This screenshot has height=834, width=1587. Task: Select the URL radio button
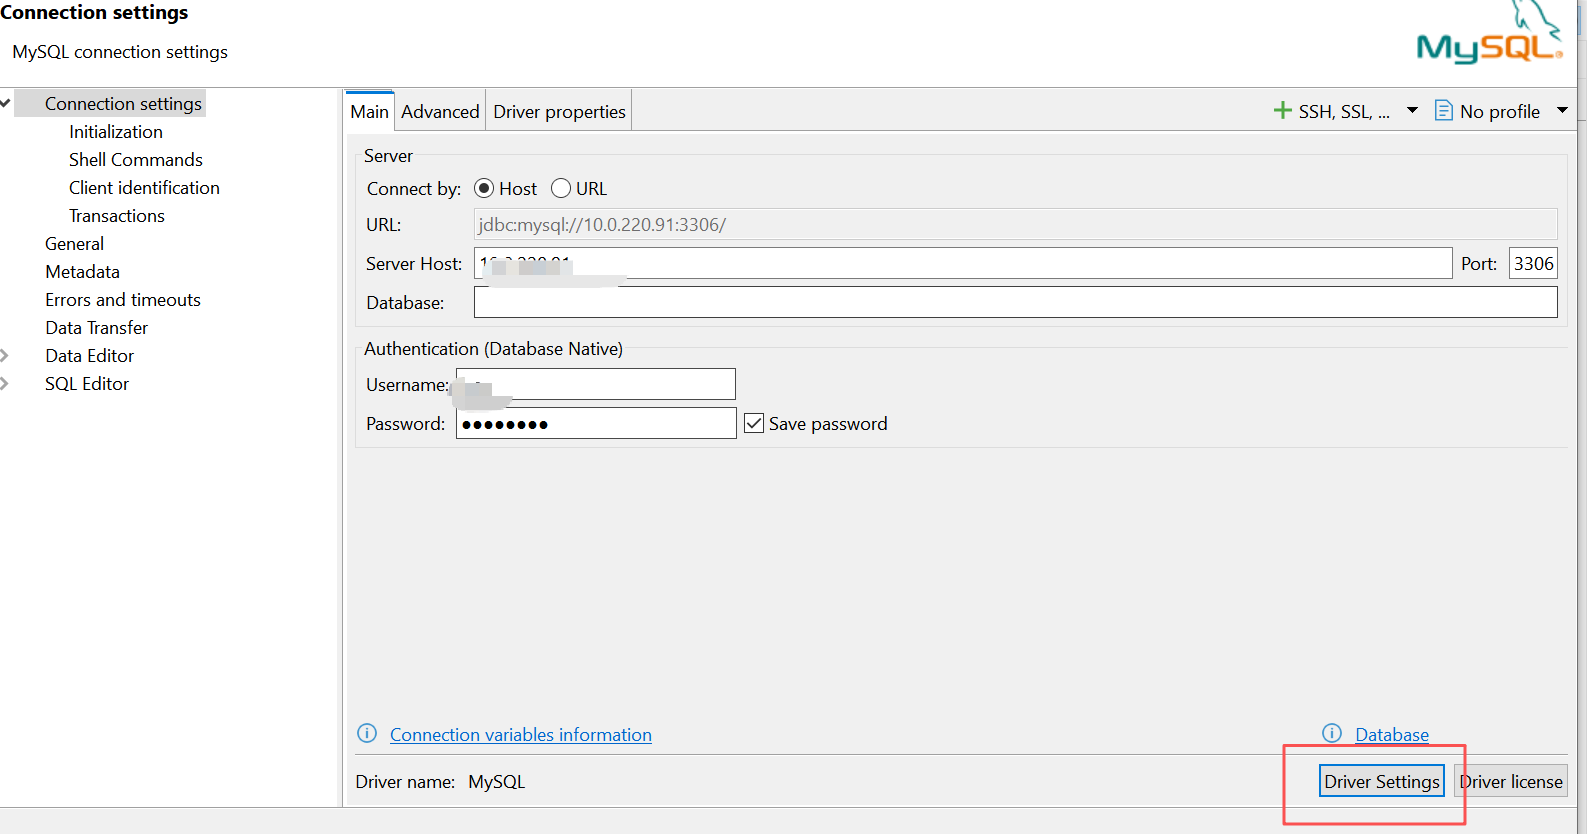561,189
